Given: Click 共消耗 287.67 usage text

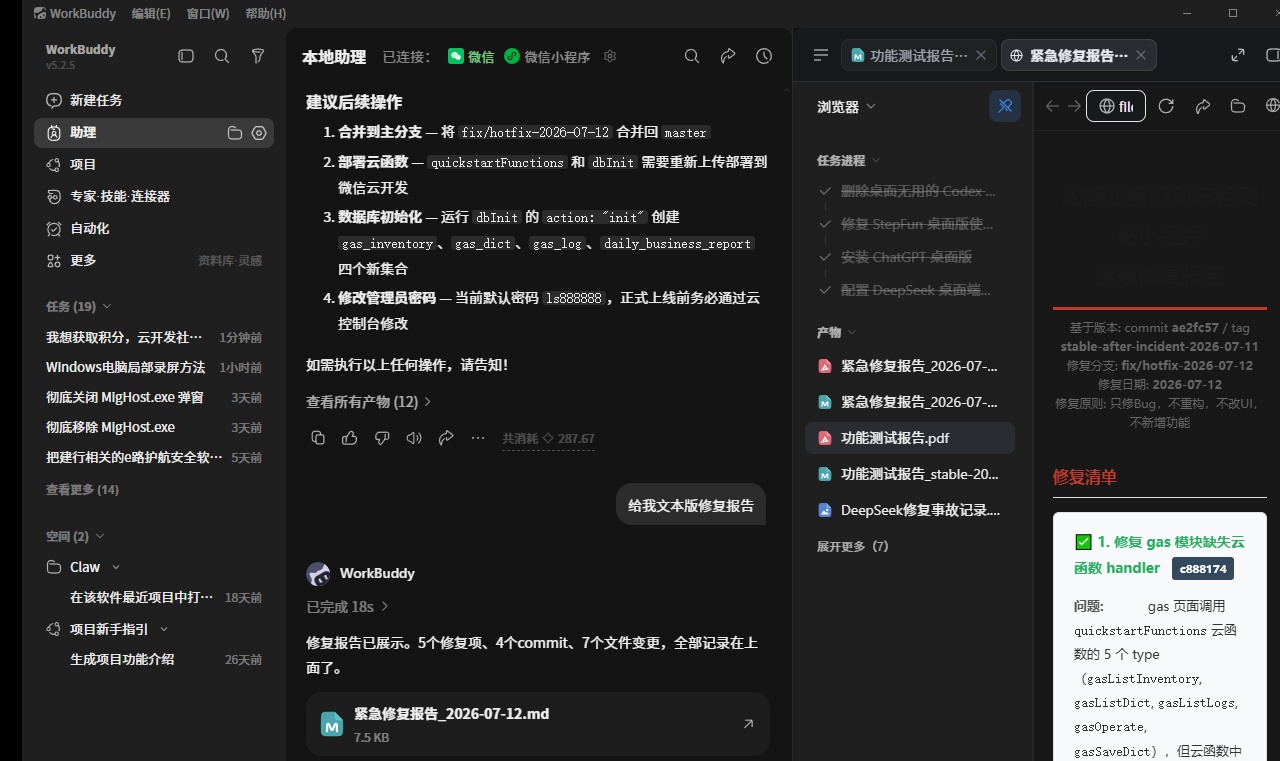Looking at the screenshot, I should click(548, 438).
